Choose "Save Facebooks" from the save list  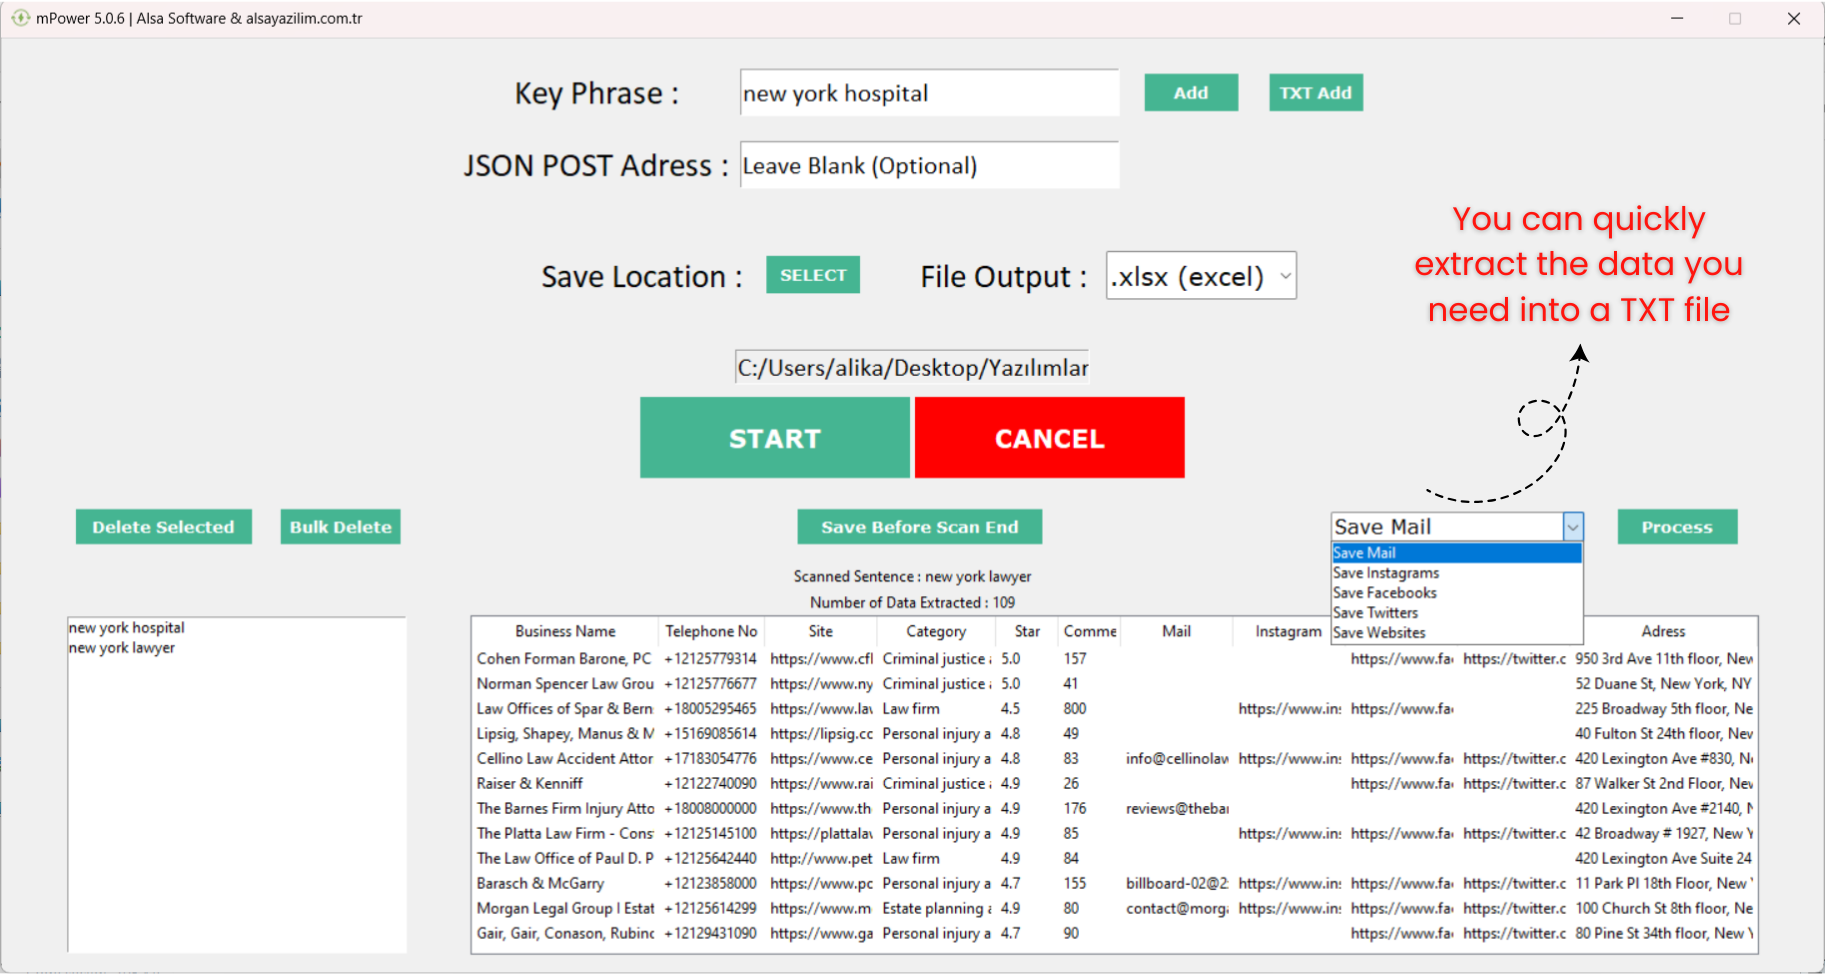[1384, 592]
